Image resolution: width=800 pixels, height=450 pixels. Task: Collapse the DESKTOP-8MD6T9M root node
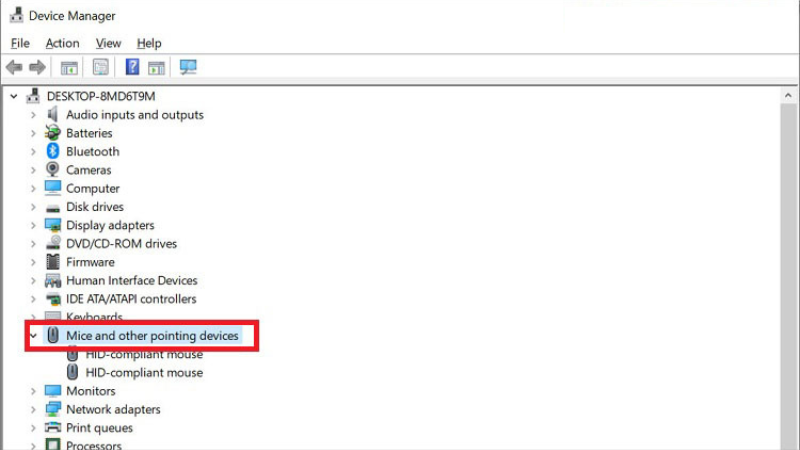pyautogui.click(x=14, y=96)
